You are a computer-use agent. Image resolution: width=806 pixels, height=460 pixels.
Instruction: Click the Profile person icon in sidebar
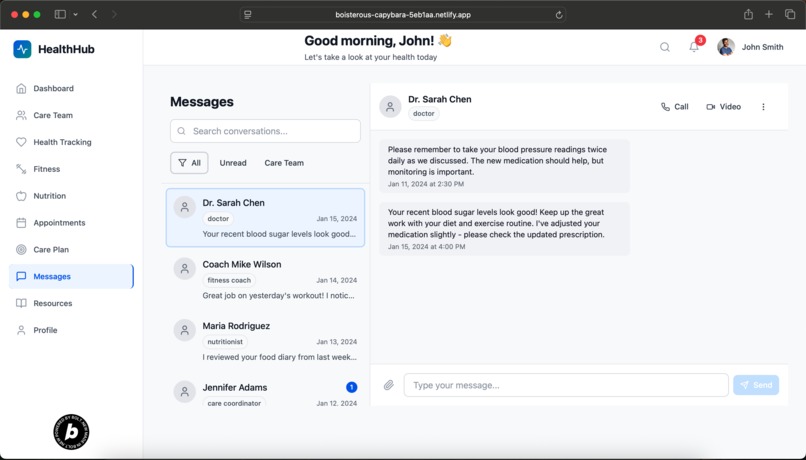click(21, 330)
